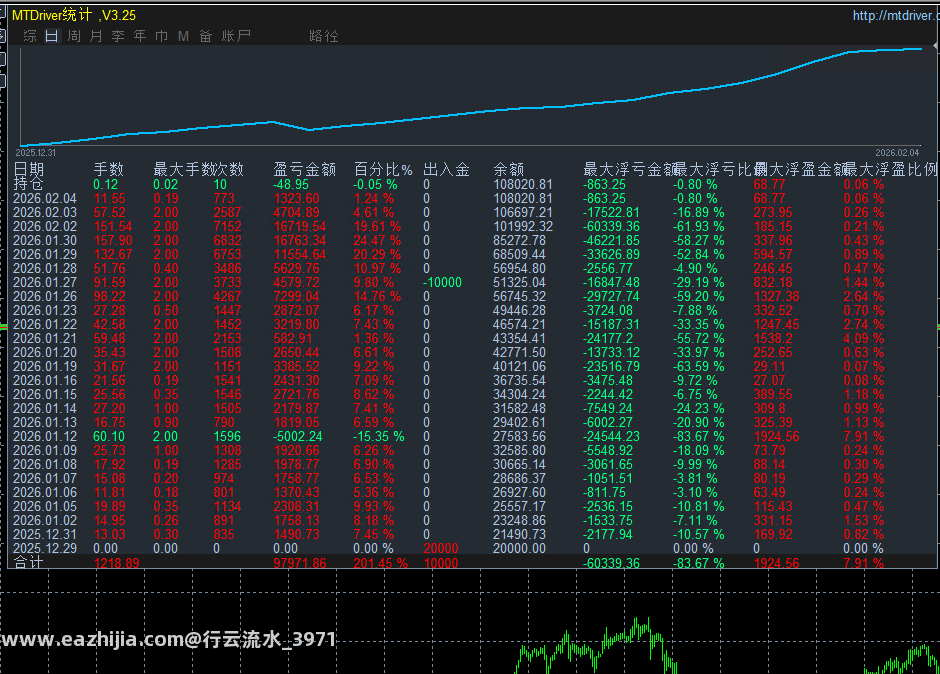This screenshot has height=674, width=940.
Task: Click the 盈亏金额 column header
Action: tap(305, 170)
